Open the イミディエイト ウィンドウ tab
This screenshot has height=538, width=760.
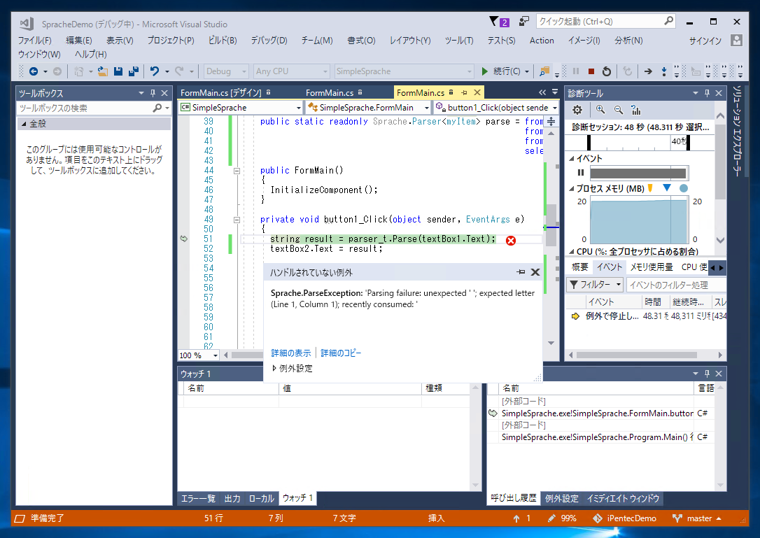(623, 498)
